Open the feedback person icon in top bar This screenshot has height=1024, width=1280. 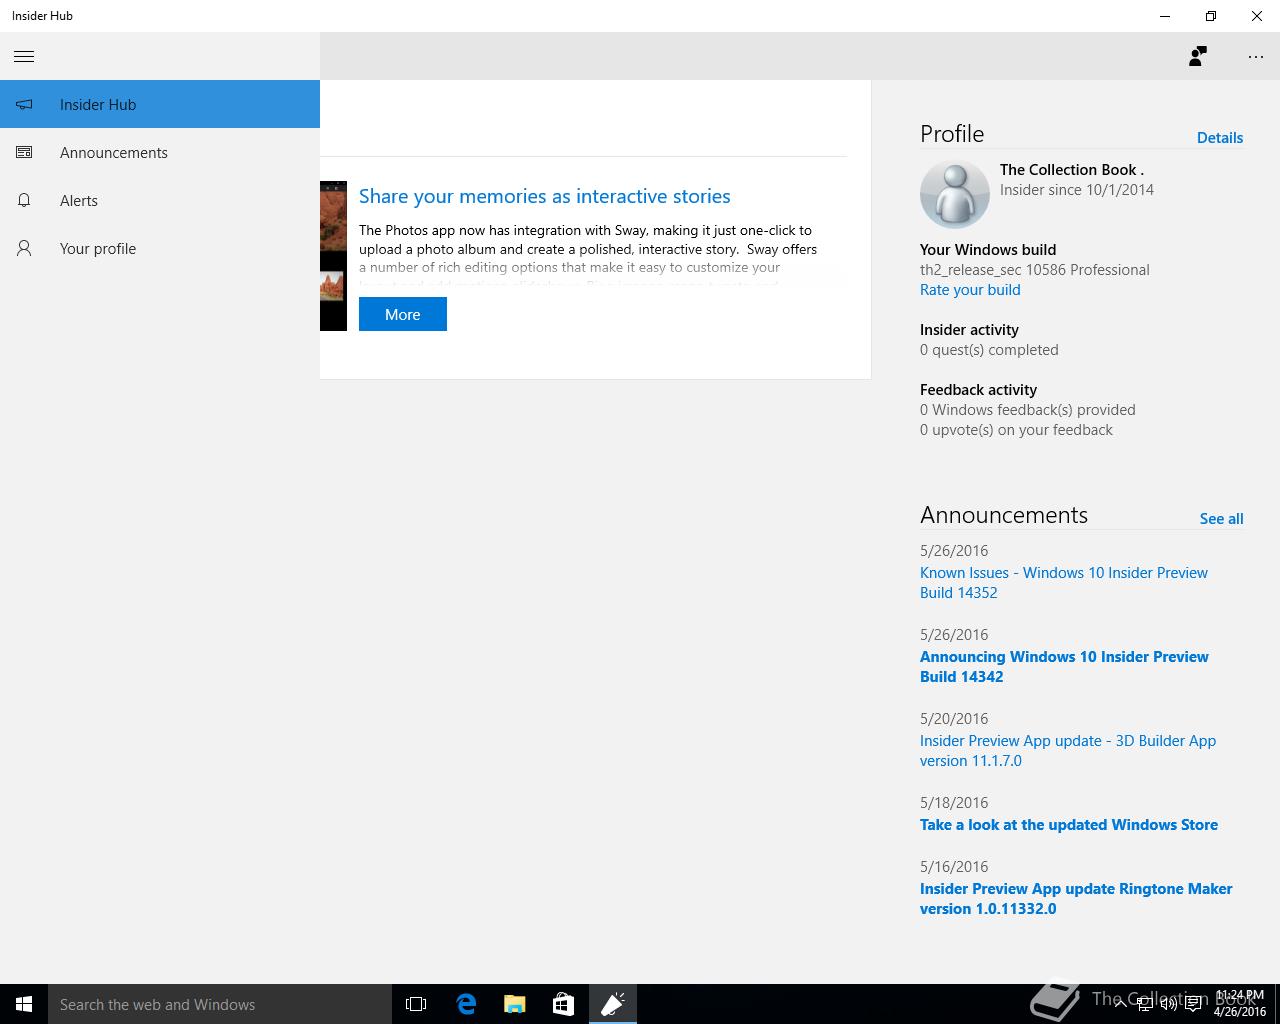1197,56
